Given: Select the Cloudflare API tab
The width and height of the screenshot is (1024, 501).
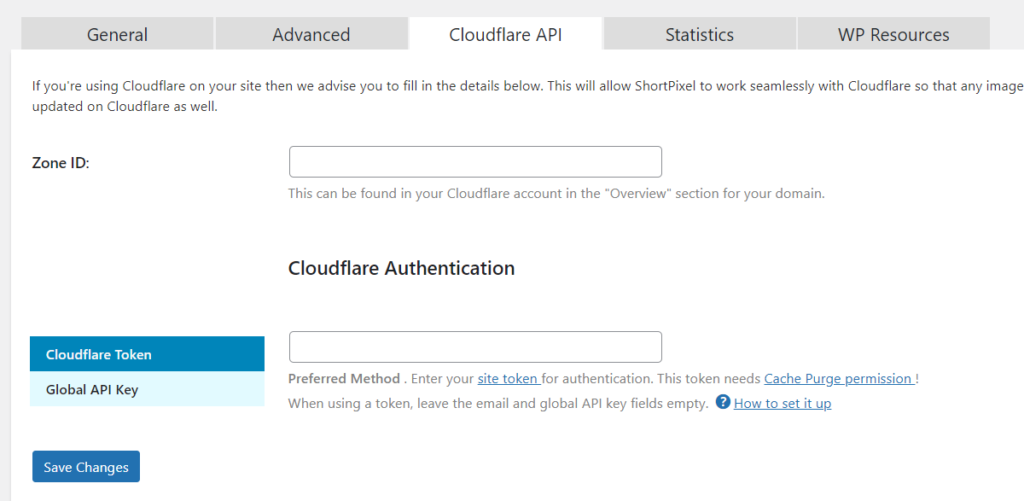Looking at the screenshot, I should (505, 34).
